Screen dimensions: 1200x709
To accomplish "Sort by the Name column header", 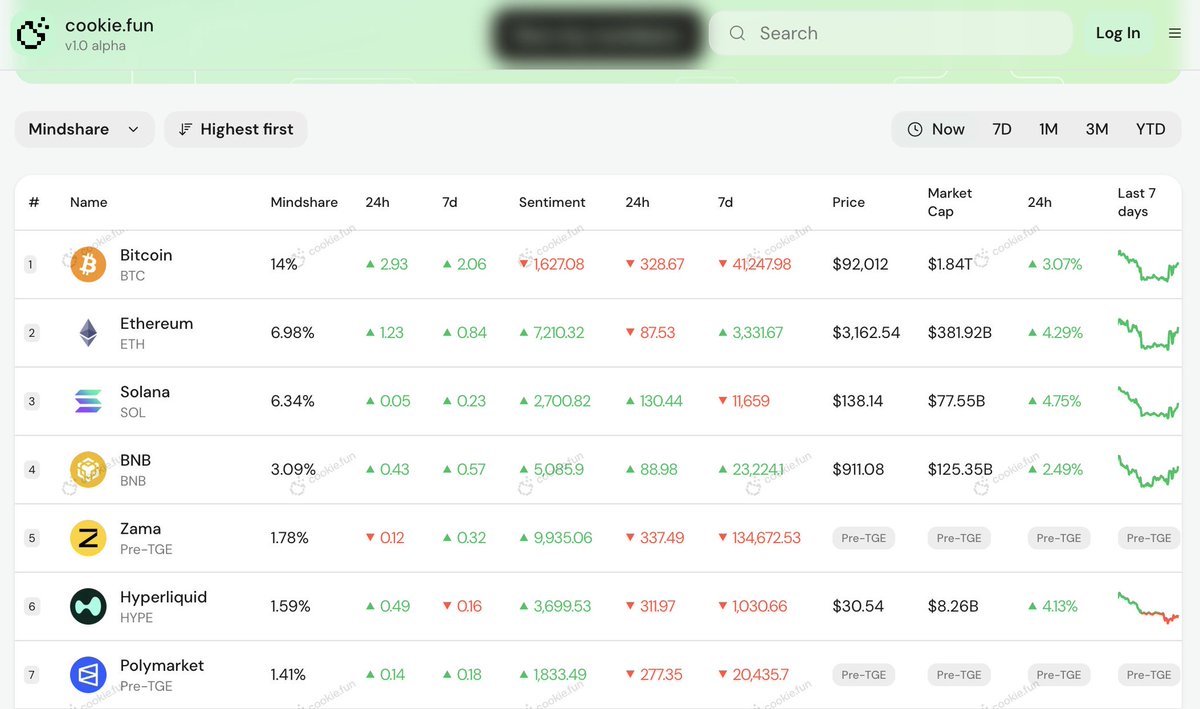I will [88, 202].
